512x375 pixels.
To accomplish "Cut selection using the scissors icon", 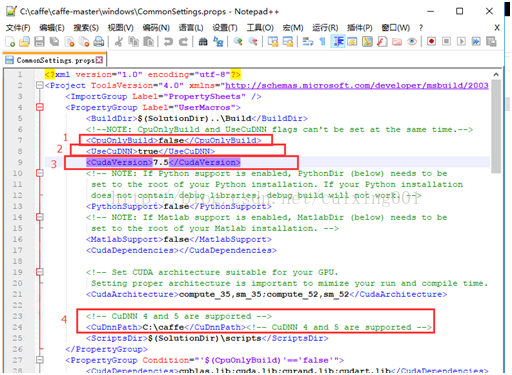I will (x=119, y=42).
